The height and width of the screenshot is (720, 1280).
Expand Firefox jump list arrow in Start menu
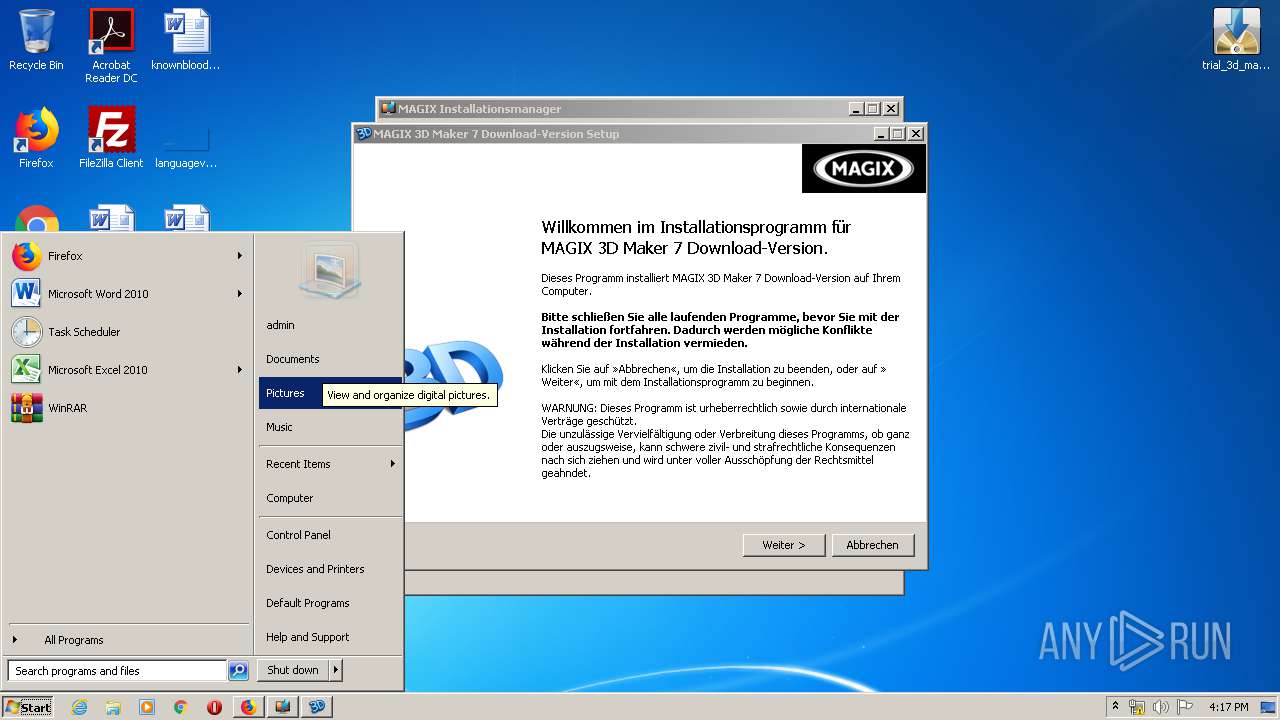pyautogui.click(x=240, y=256)
